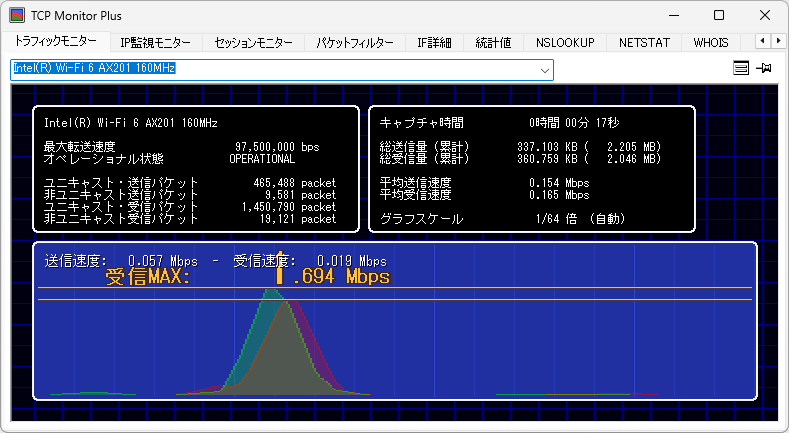The width and height of the screenshot is (789, 433).
Task: Click the 総受信量 360.759 KB value
Action: point(547,159)
